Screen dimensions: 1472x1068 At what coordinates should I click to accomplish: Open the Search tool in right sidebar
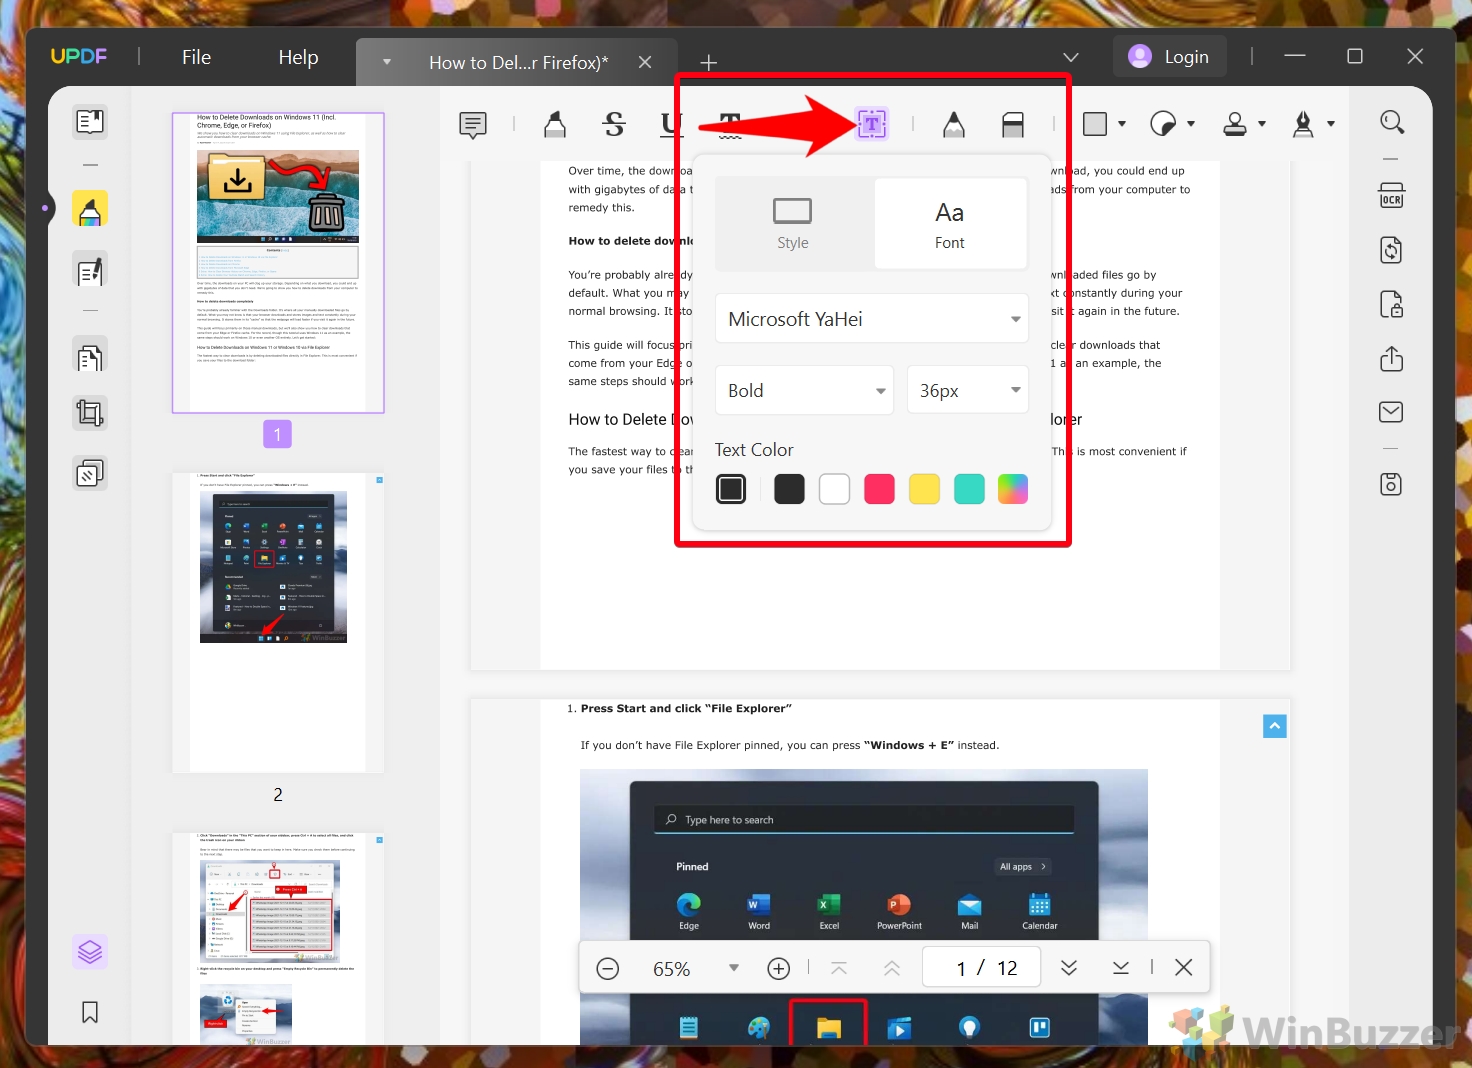(x=1392, y=122)
